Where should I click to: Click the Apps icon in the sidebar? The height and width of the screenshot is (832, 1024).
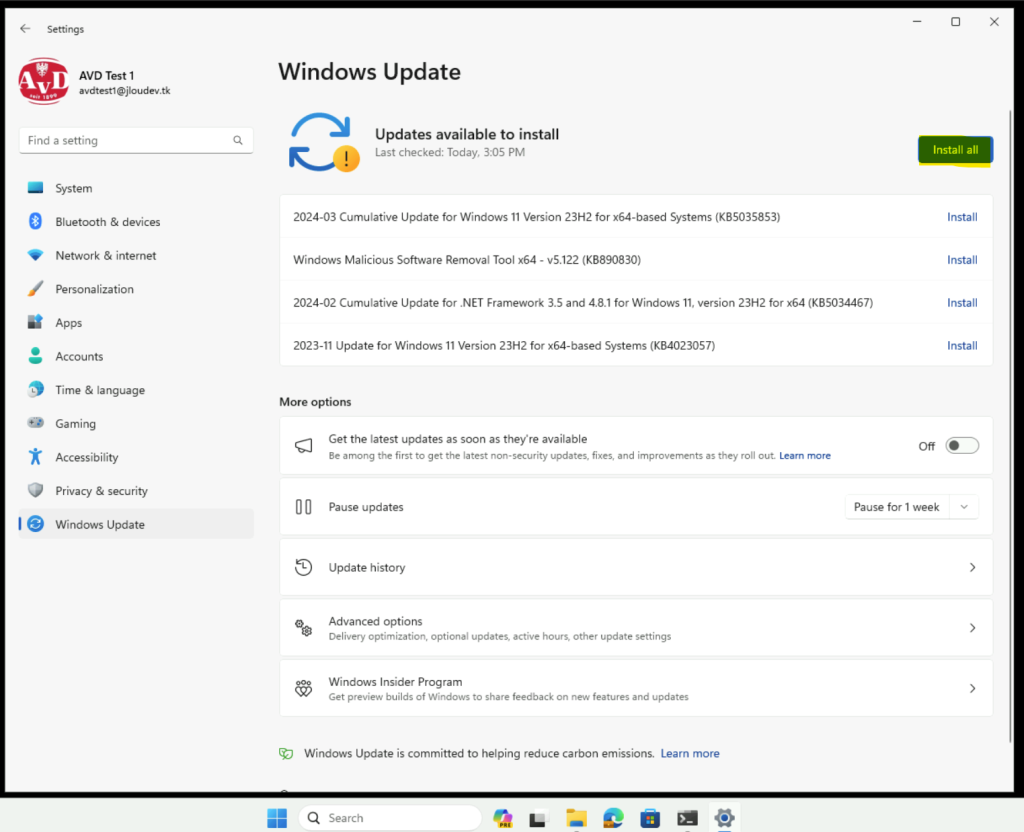(35, 323)
